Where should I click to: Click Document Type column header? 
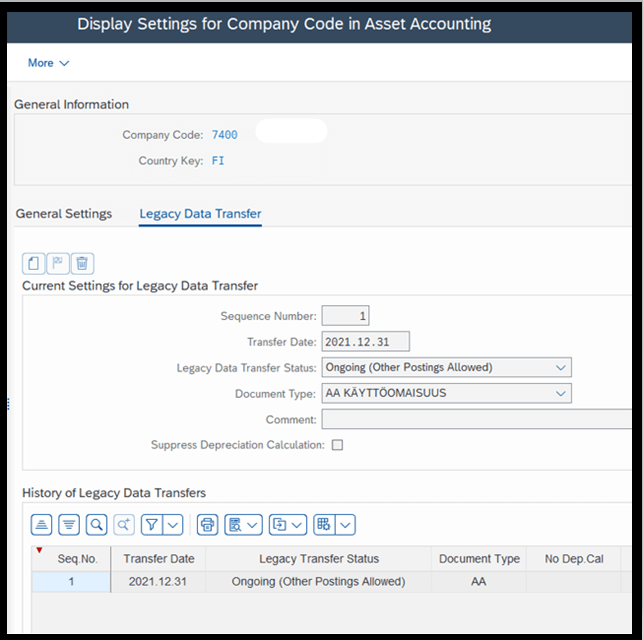click(x=479, y=559)
